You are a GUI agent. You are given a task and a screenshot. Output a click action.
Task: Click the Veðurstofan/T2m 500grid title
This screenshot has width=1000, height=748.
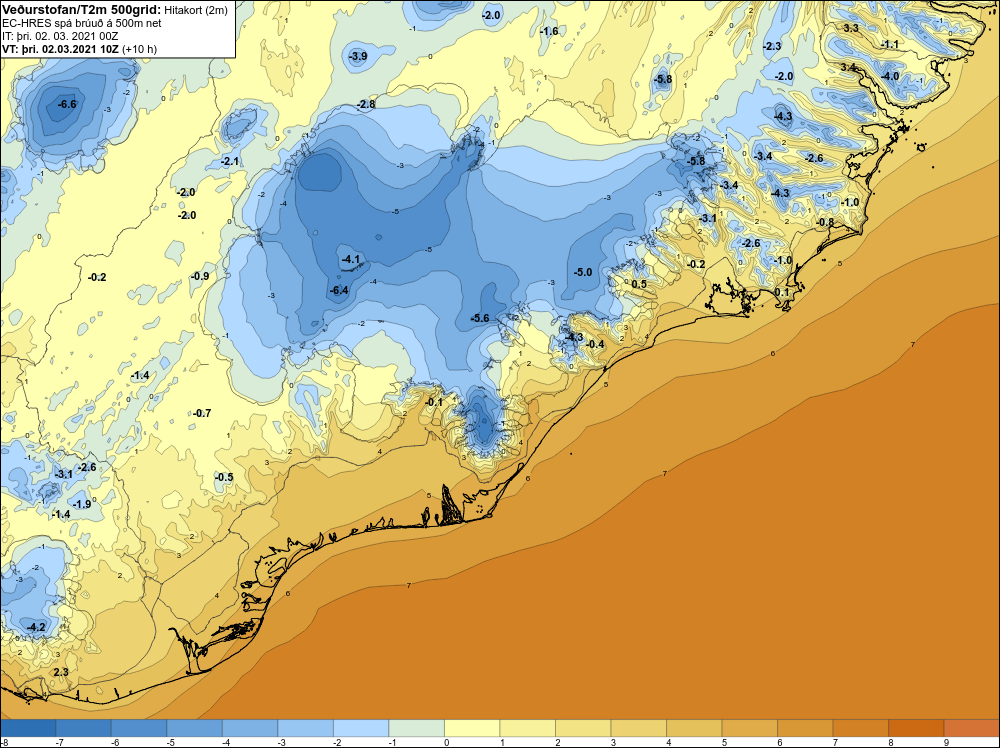81,10
